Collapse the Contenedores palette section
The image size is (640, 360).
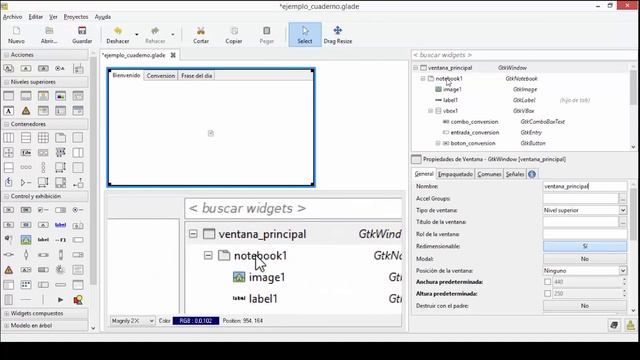click(45, 124)
